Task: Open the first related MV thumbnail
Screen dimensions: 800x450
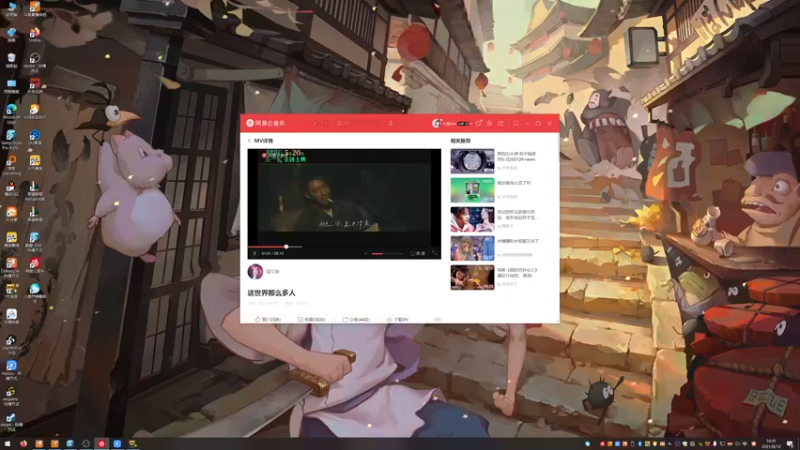Action: (472, 161)
